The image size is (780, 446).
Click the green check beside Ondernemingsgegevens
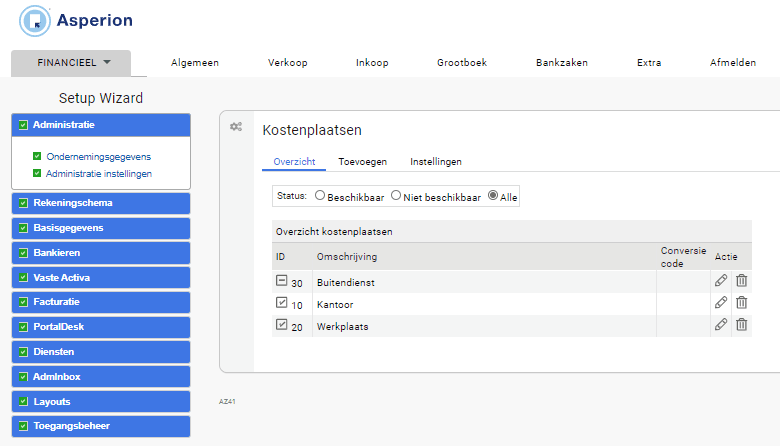click(37, 156)
